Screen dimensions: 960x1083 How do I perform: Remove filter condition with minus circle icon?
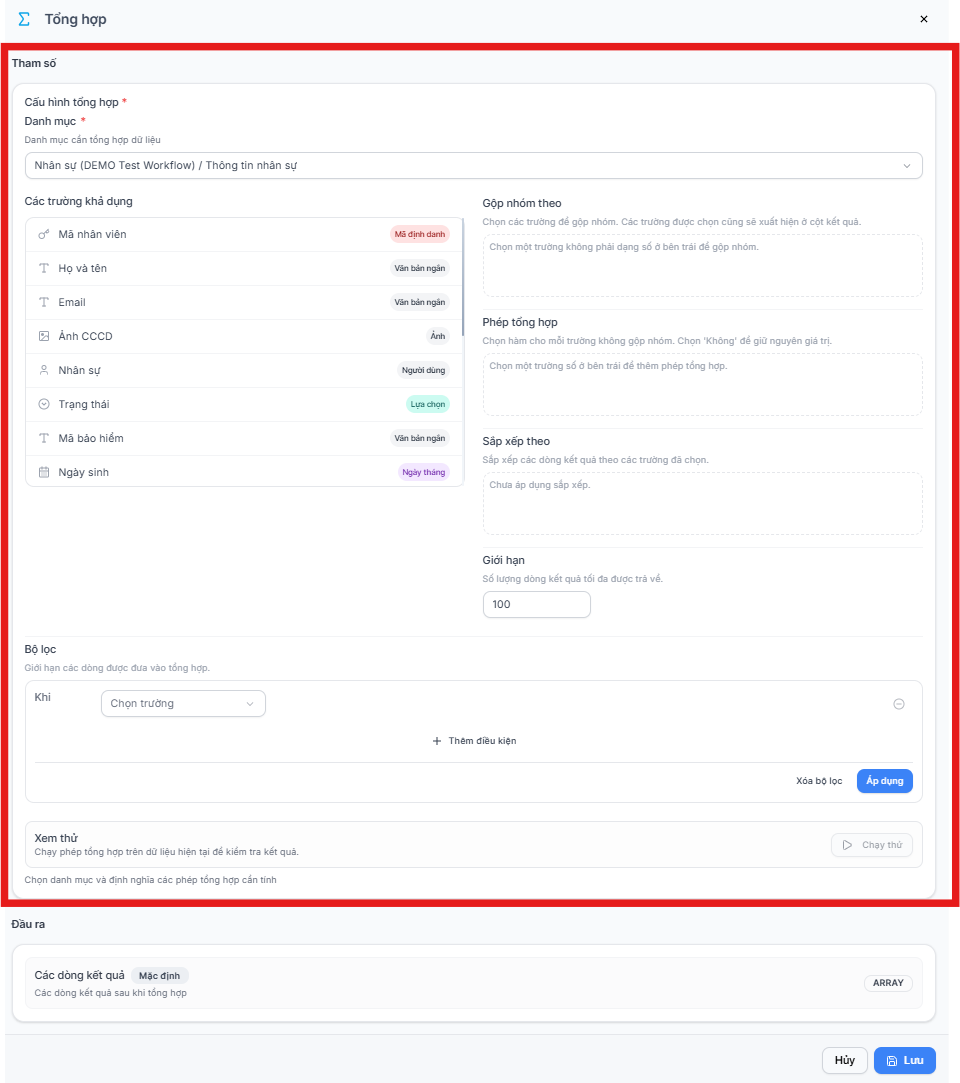[899, 704]
